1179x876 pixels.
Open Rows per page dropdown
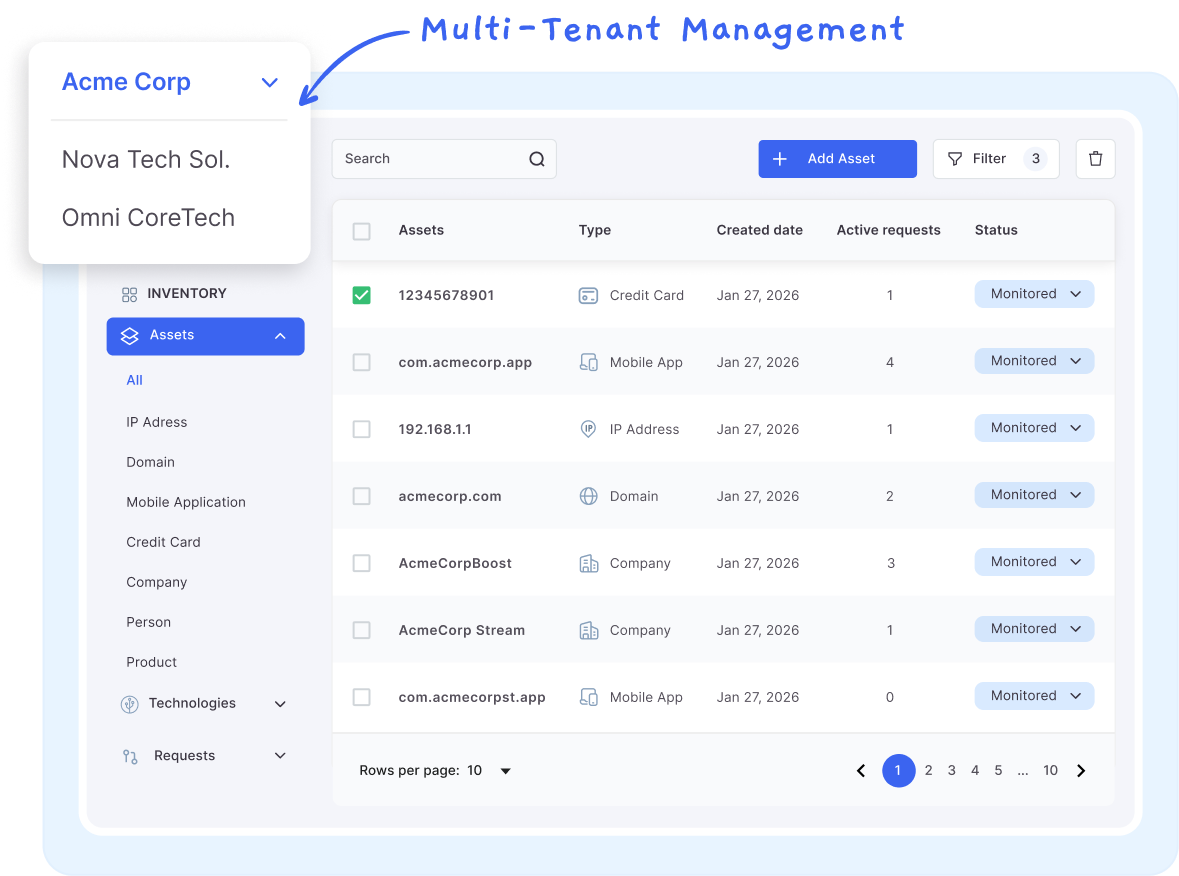tap(505, 771)
